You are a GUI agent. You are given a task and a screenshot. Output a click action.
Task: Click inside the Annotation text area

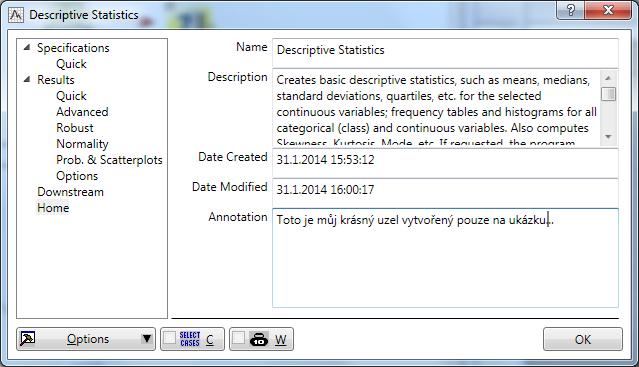pyautogui.click(x=445, y=258)
